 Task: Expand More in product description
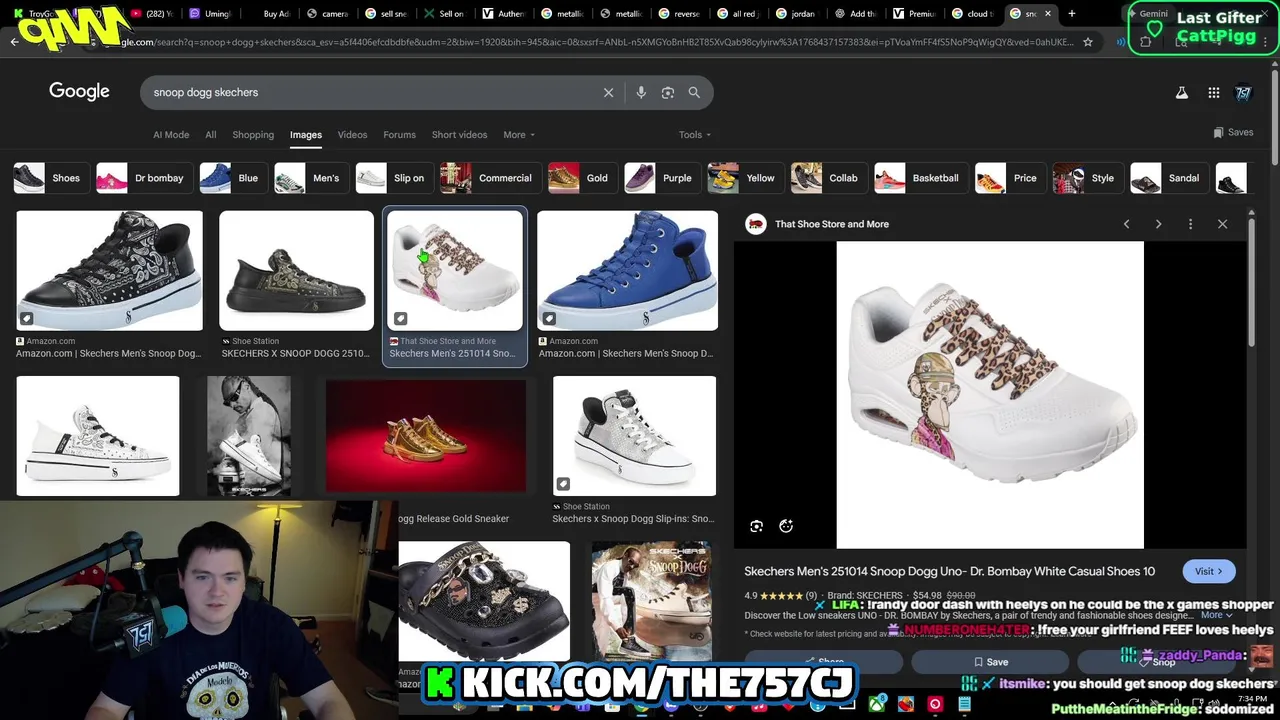click(1216, 615)
